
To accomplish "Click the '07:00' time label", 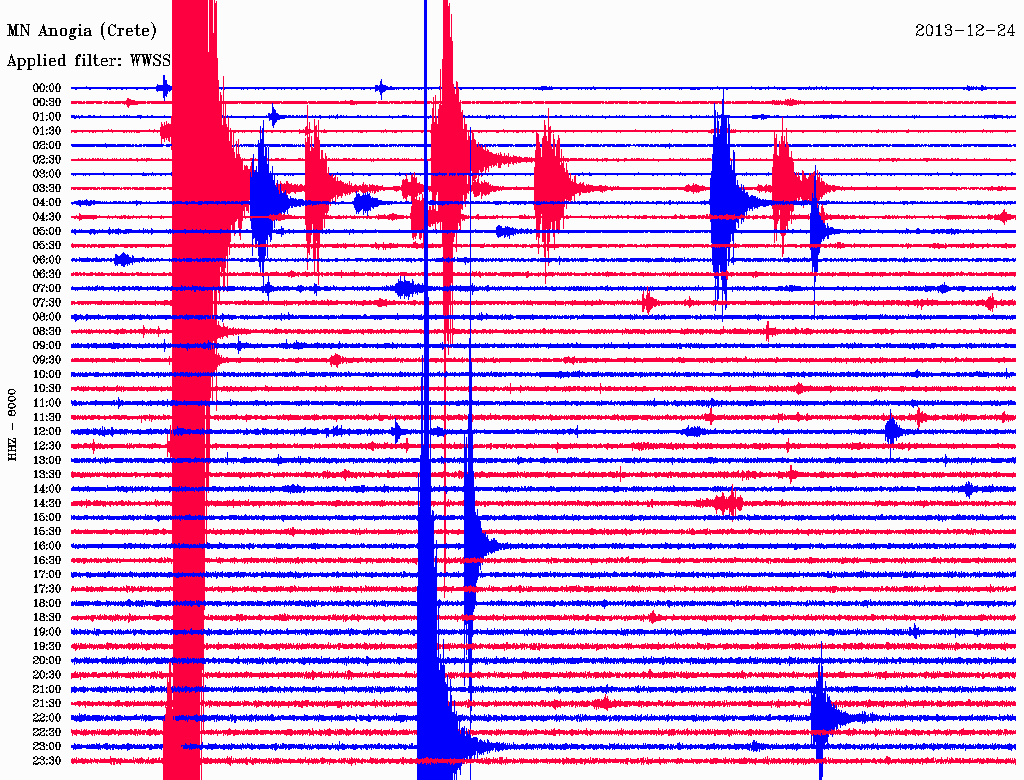I will coord(47,288).
